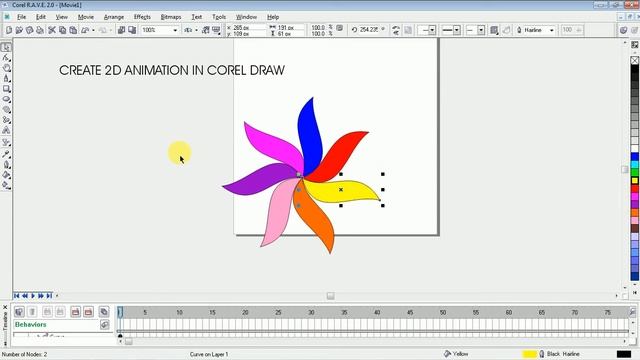Click the Undo icon
The height and width of the screenshot is (360, 640).
tap(85, 30)
